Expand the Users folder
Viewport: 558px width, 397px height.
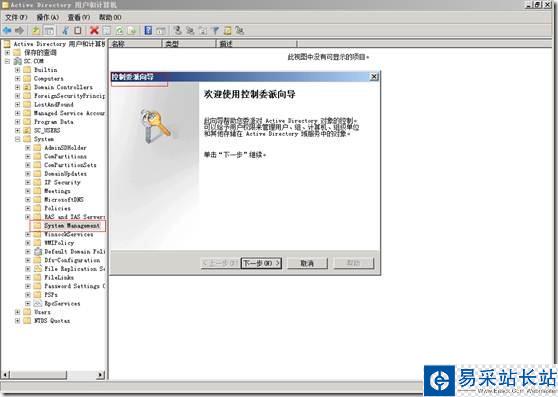click(17, 312)
